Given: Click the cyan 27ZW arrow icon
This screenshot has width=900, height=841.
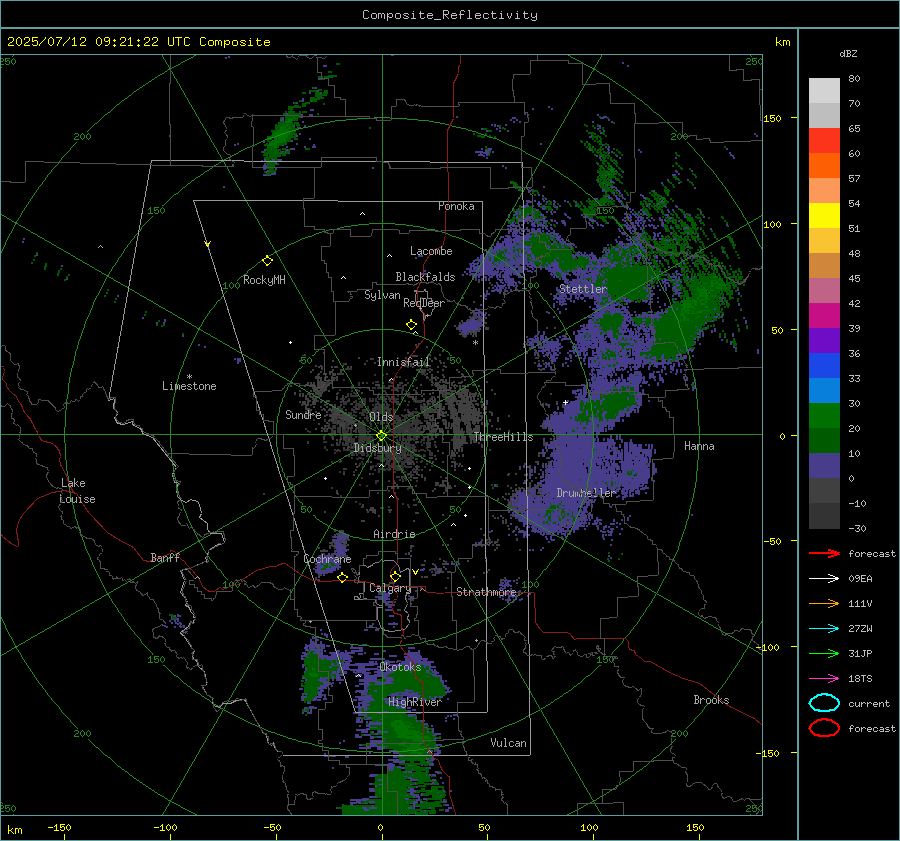Looking at the screenshot, I should click(x=824, y=629).
